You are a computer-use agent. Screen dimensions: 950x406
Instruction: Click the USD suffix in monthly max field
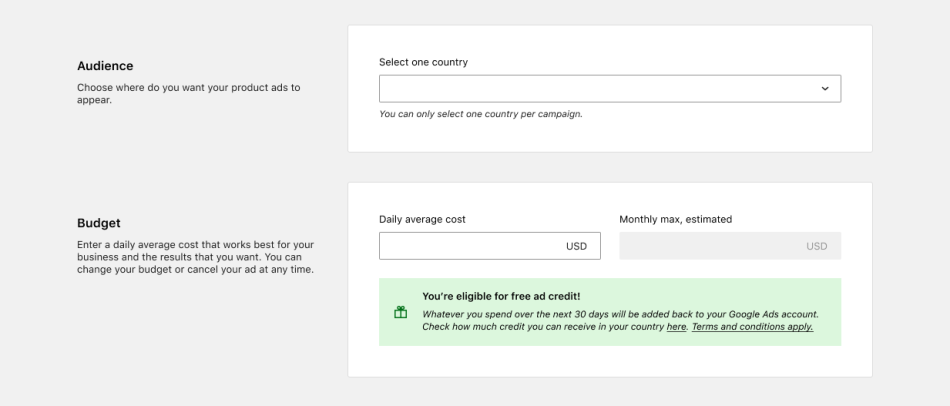click(x=816, y=246)
